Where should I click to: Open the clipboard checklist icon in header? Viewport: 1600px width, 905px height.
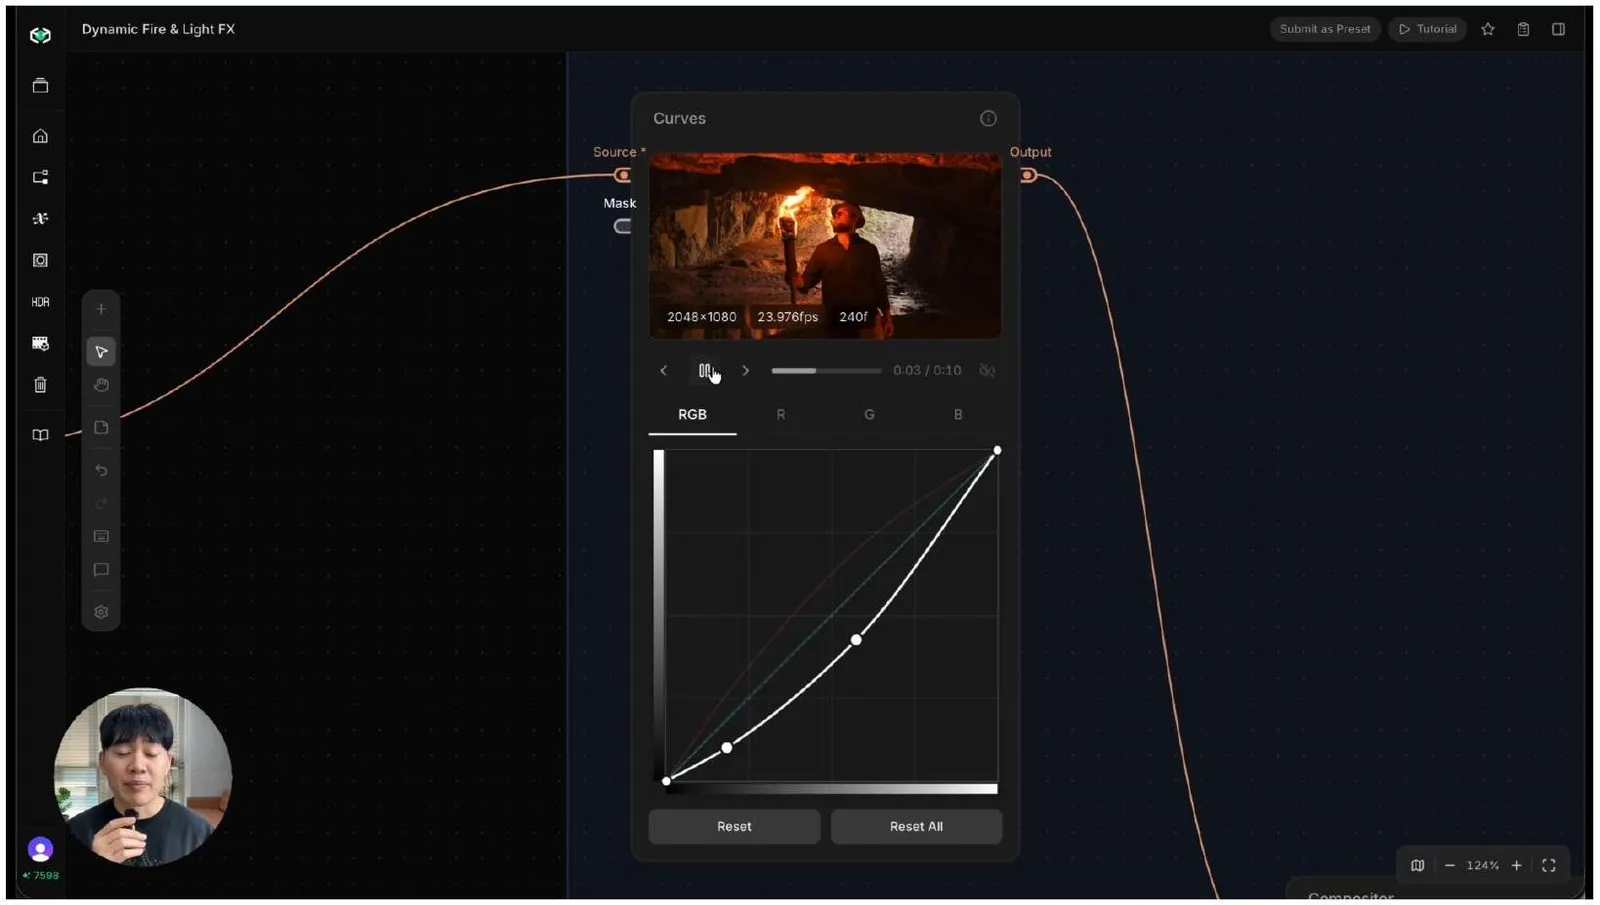pos(1523,29)
